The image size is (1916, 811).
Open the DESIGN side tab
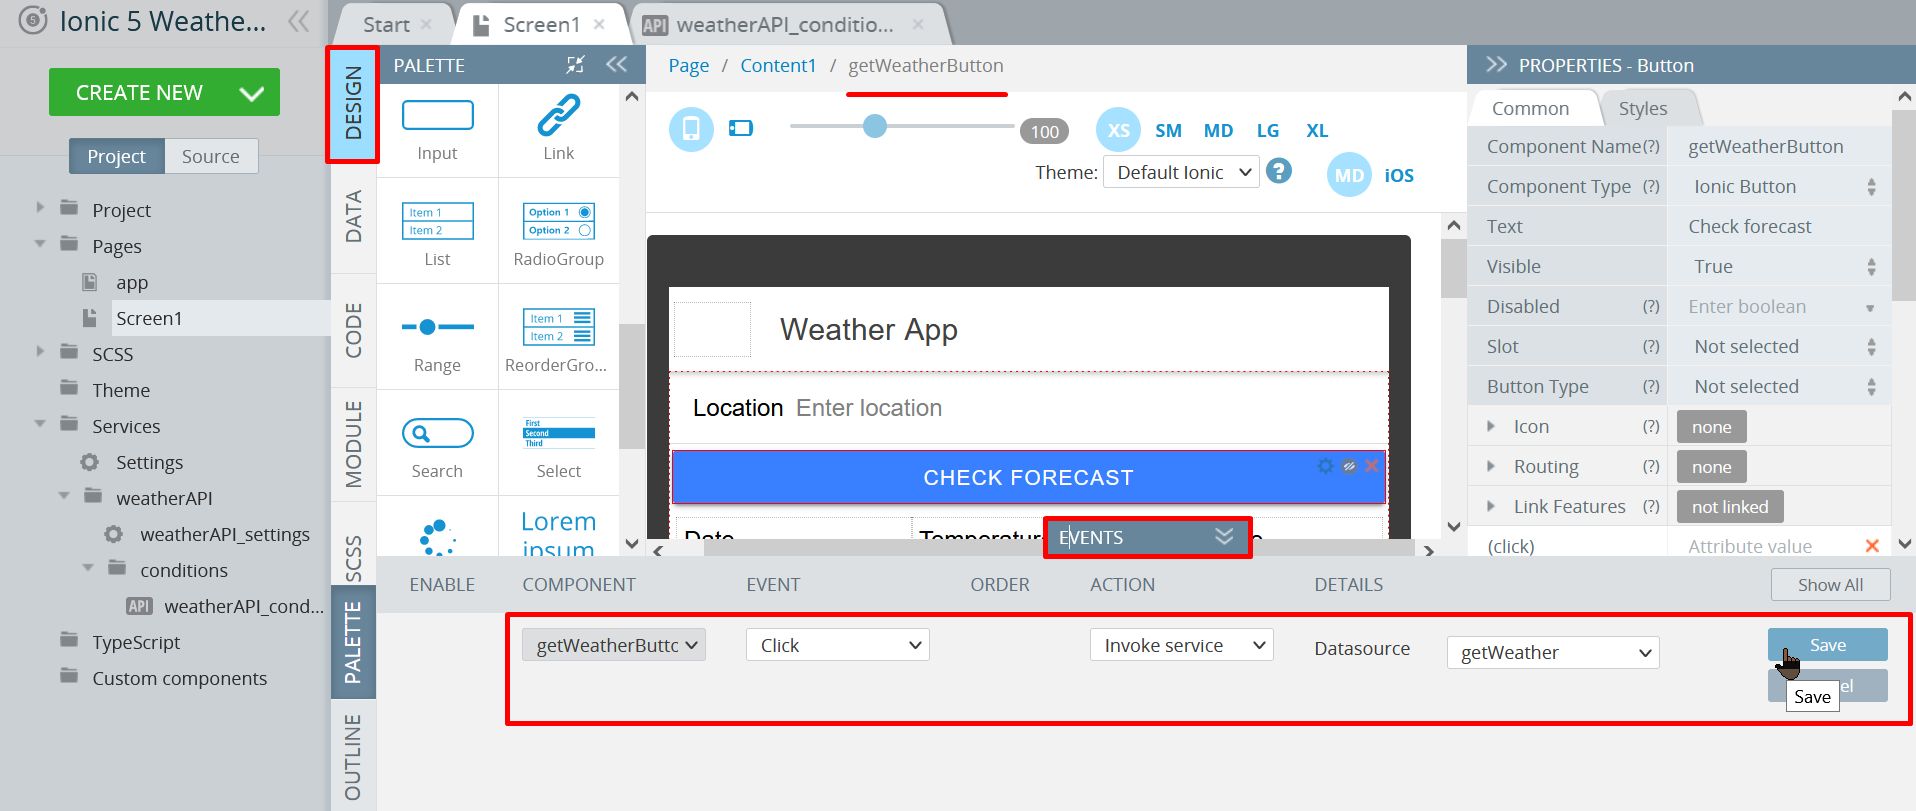click(x=353, y=104)
